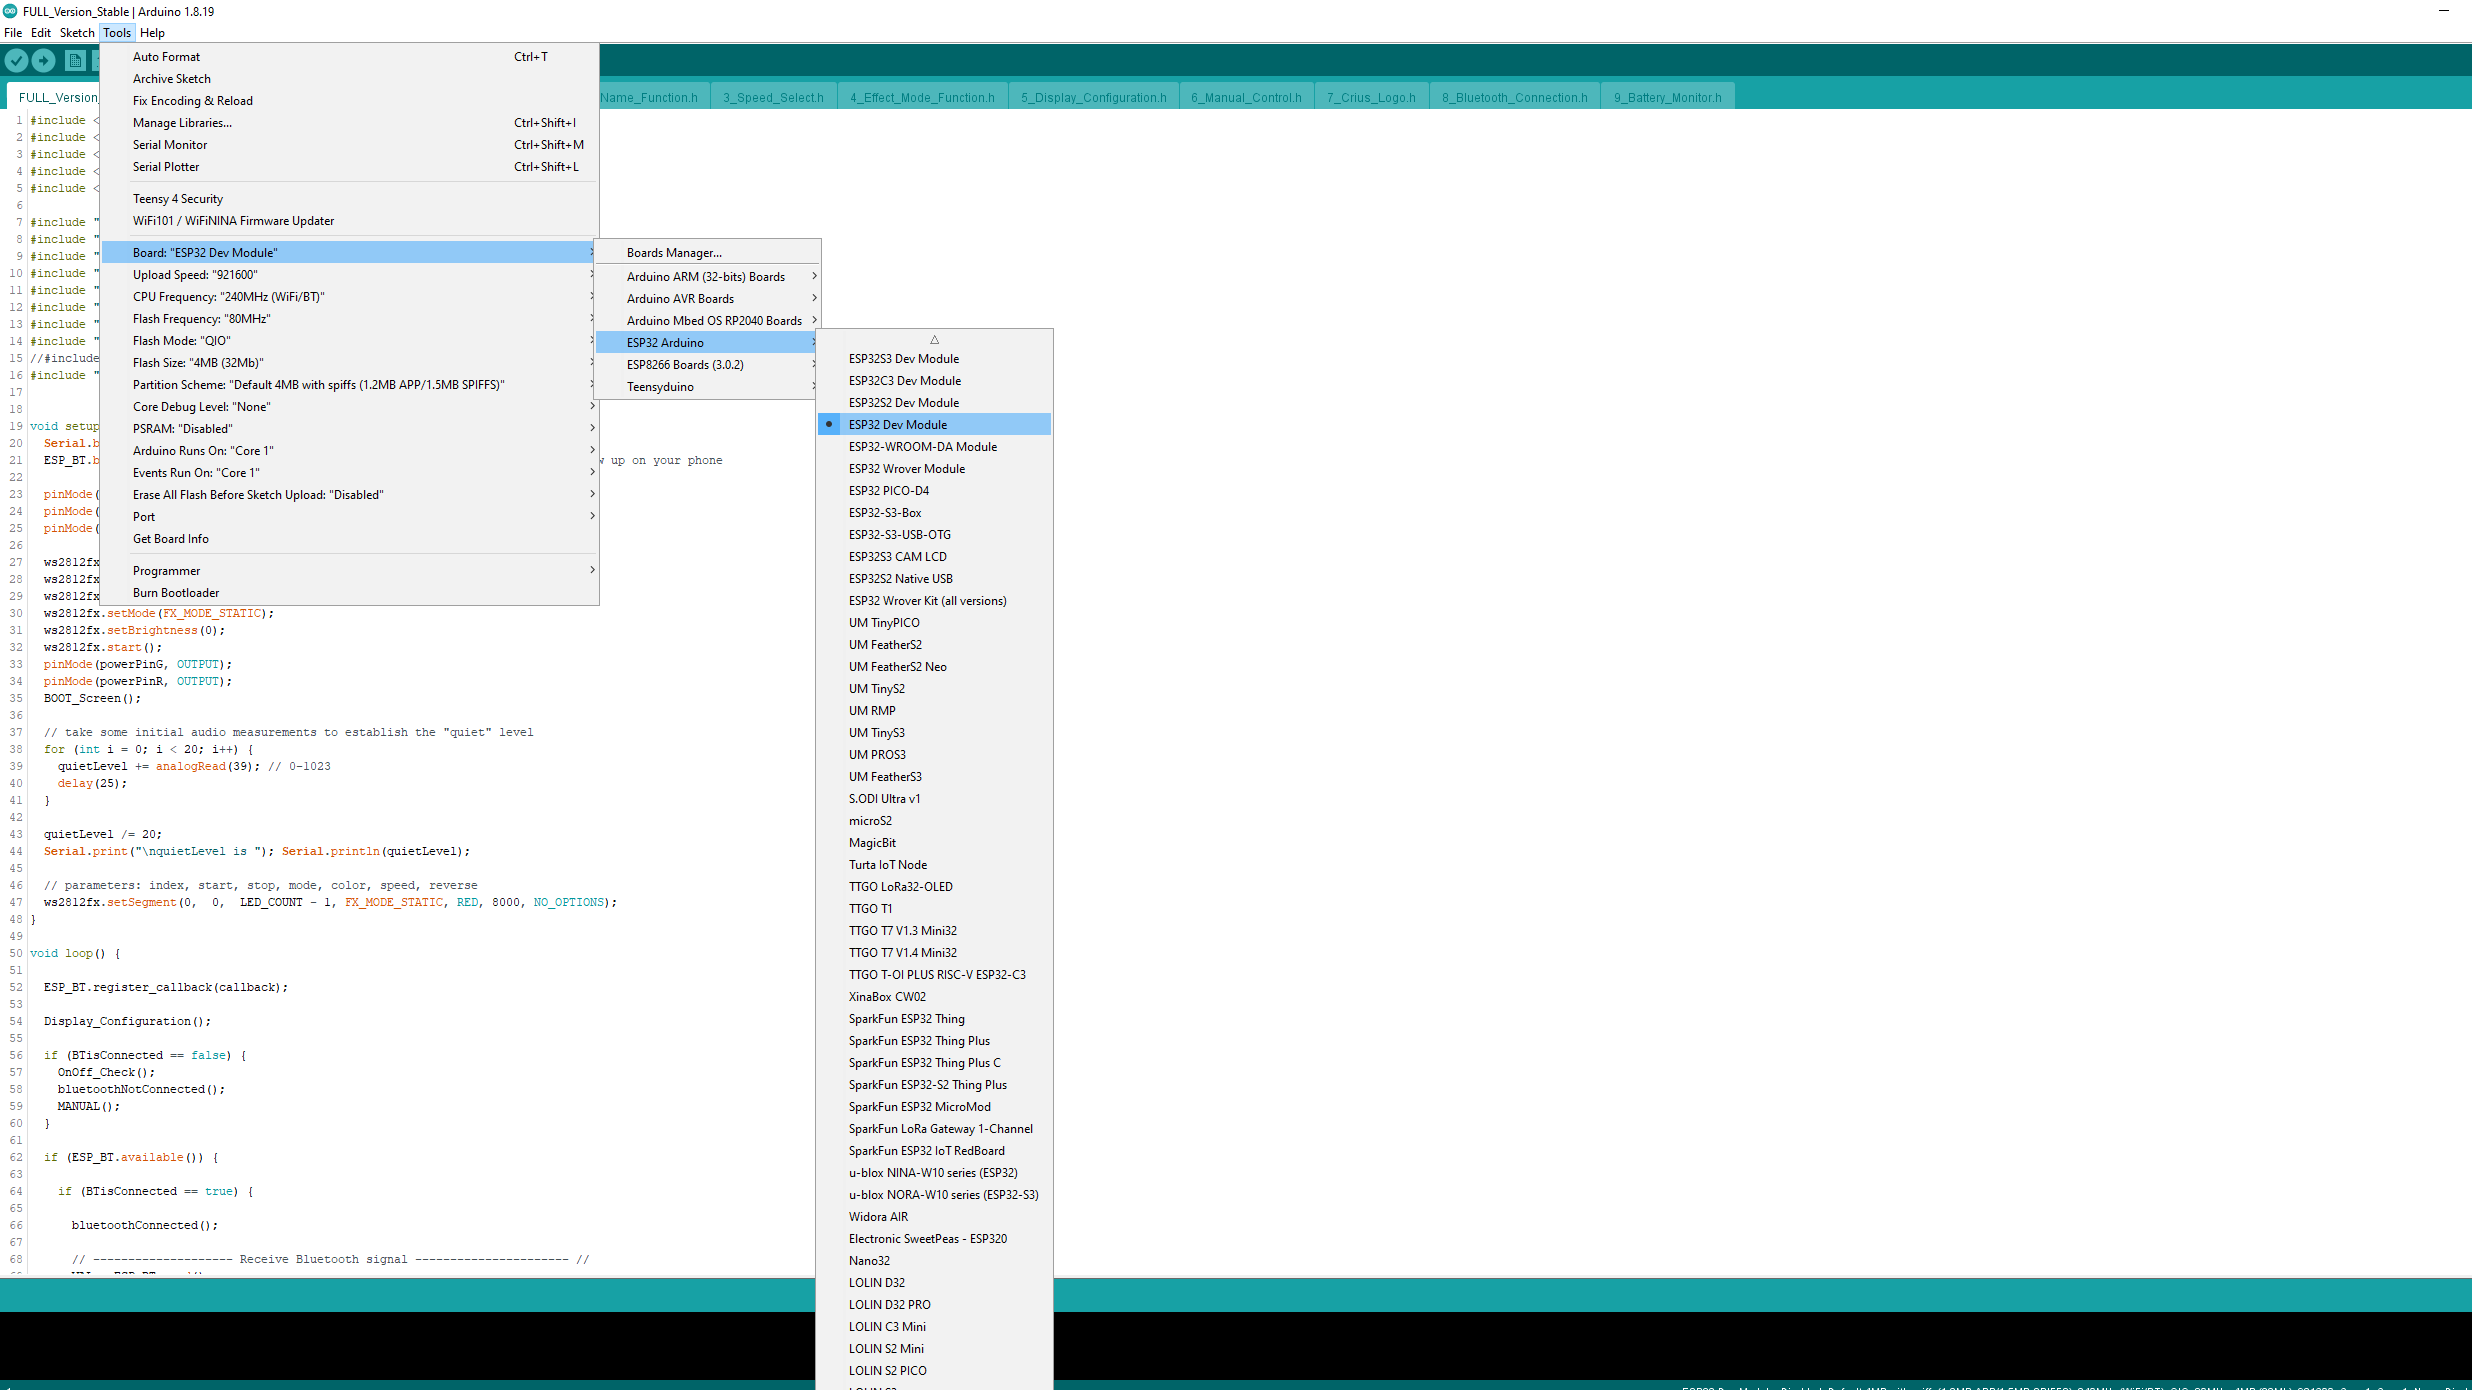Open the Sketch menu
The width and height of the screenshot is (2472, 1390).
coord(77,33)
